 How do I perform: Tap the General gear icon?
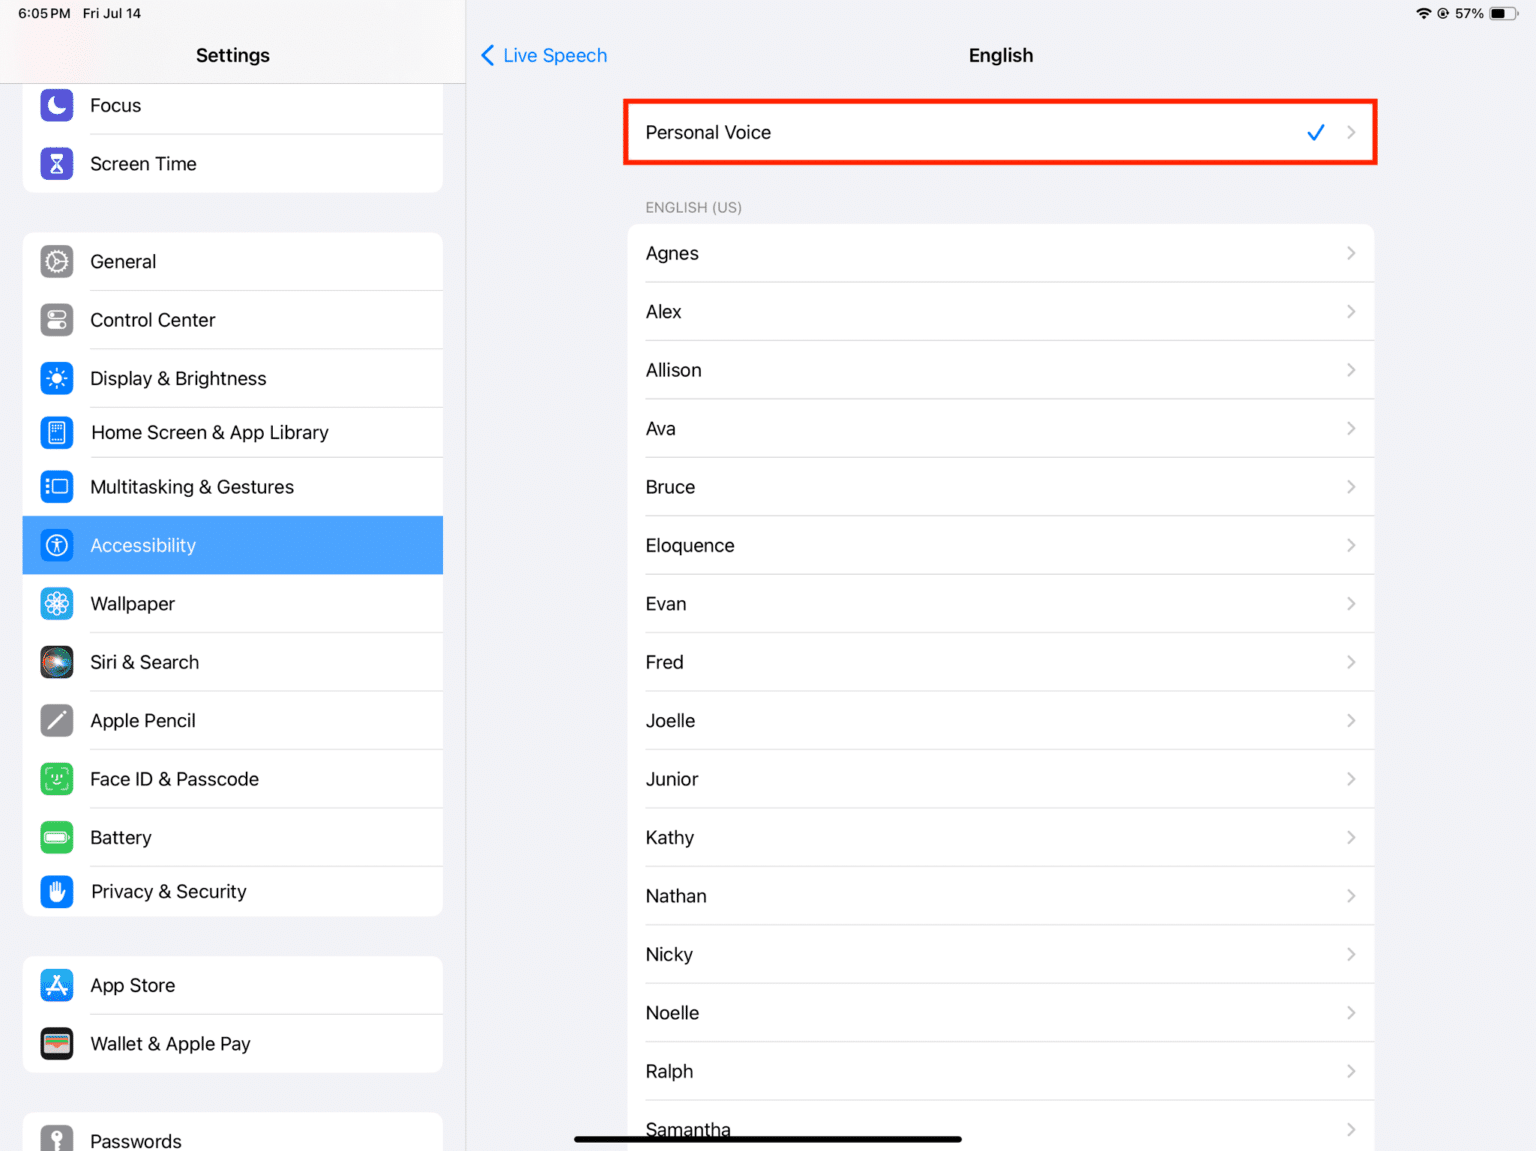(x=57, y=262)
